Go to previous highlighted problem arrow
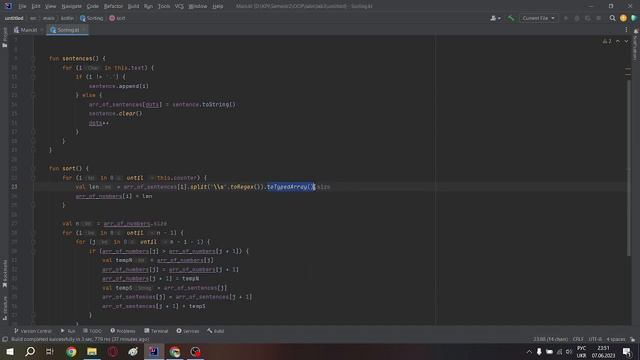Image resolution: width=640 pixels, height=360 pixels. click(618, 41)
